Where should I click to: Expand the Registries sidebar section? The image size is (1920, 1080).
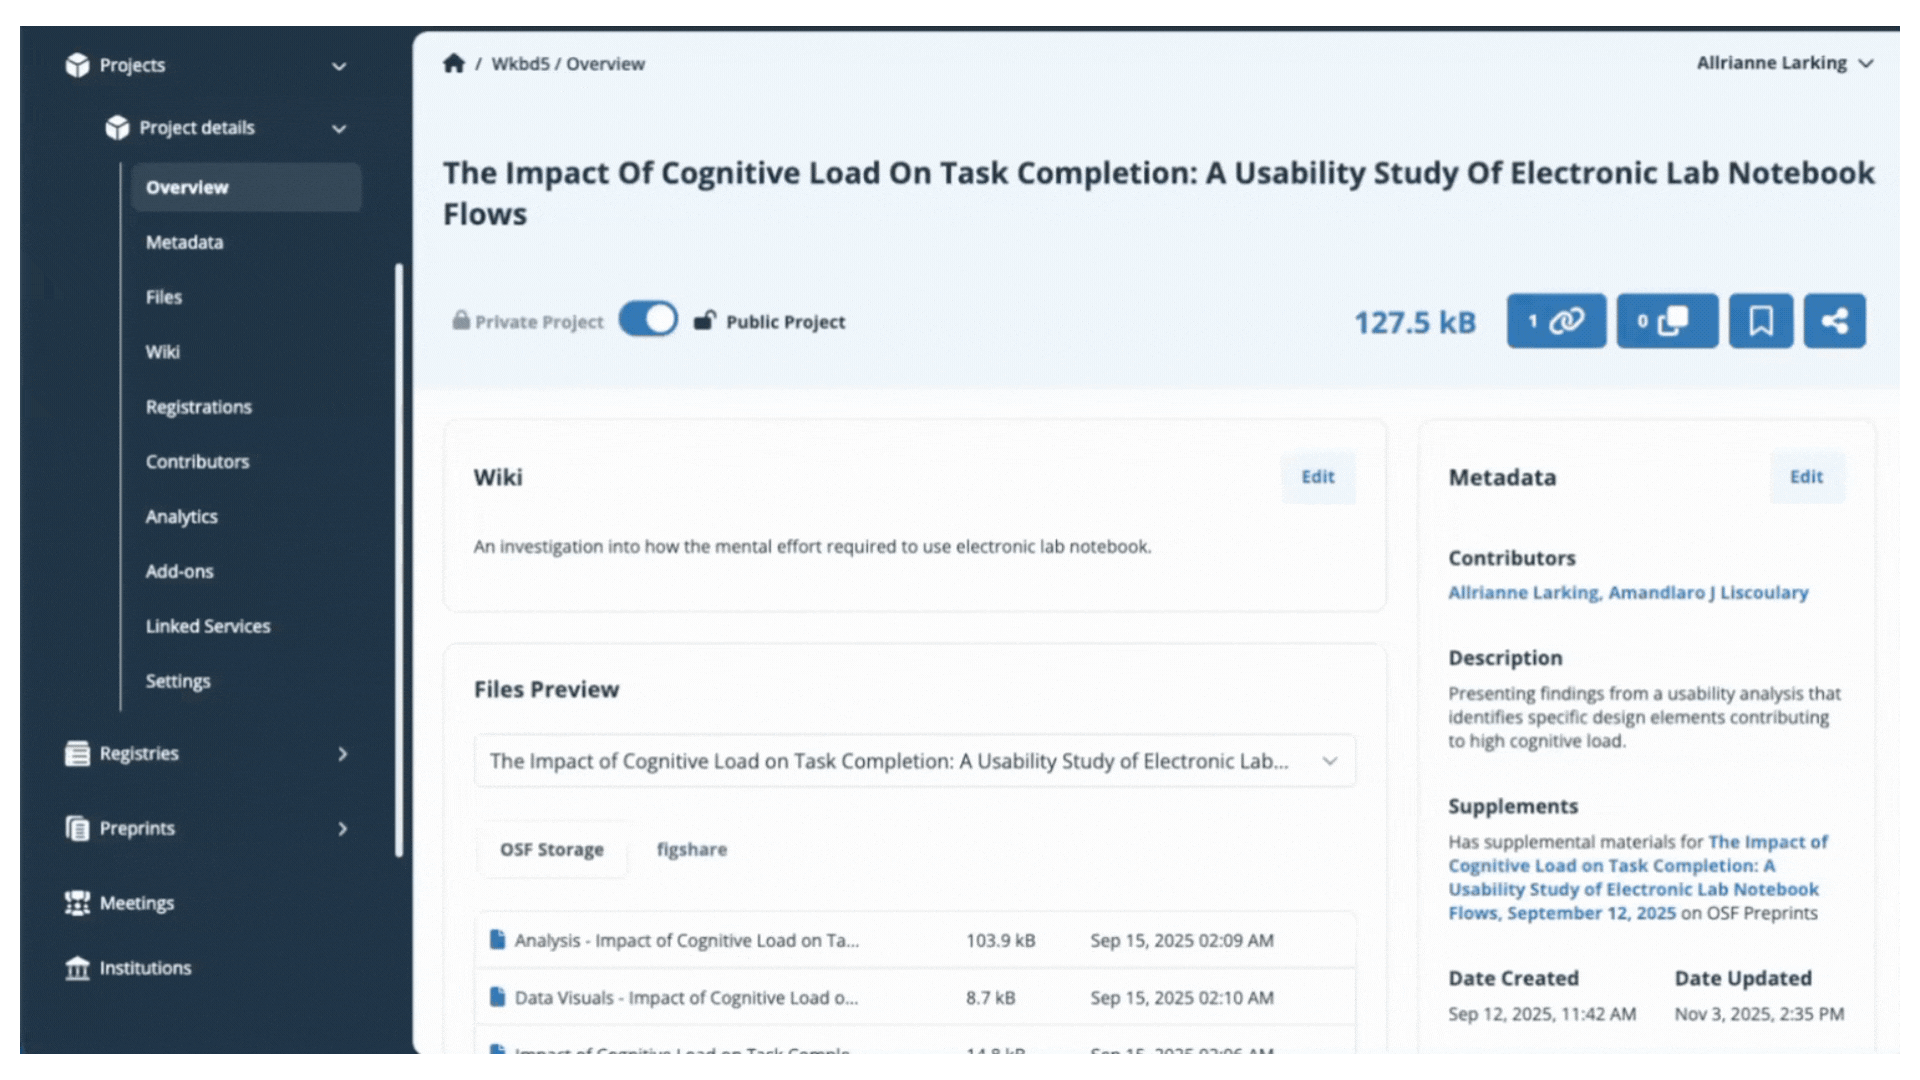(x=342, y=754)
